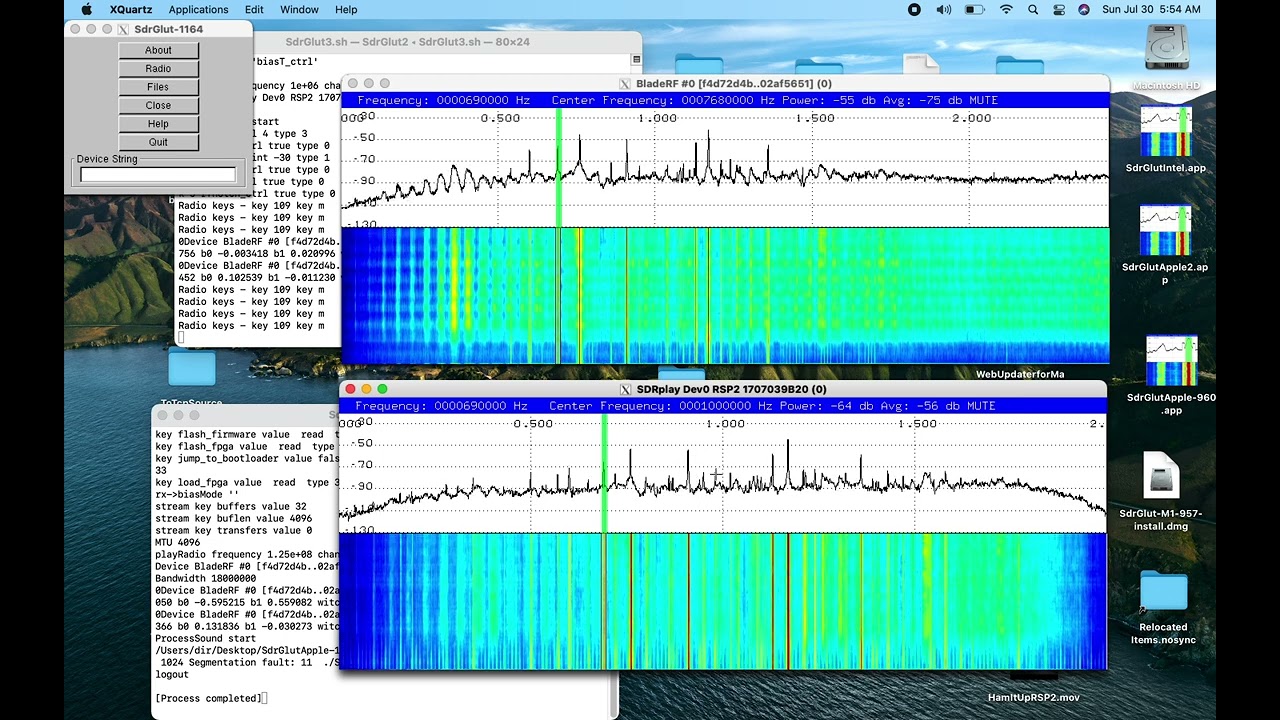This screenshot has height=720, width=1280.
Task: Click '[Process completed]' text in terminal
Action: pyautogui.click(x=208, y=698)
